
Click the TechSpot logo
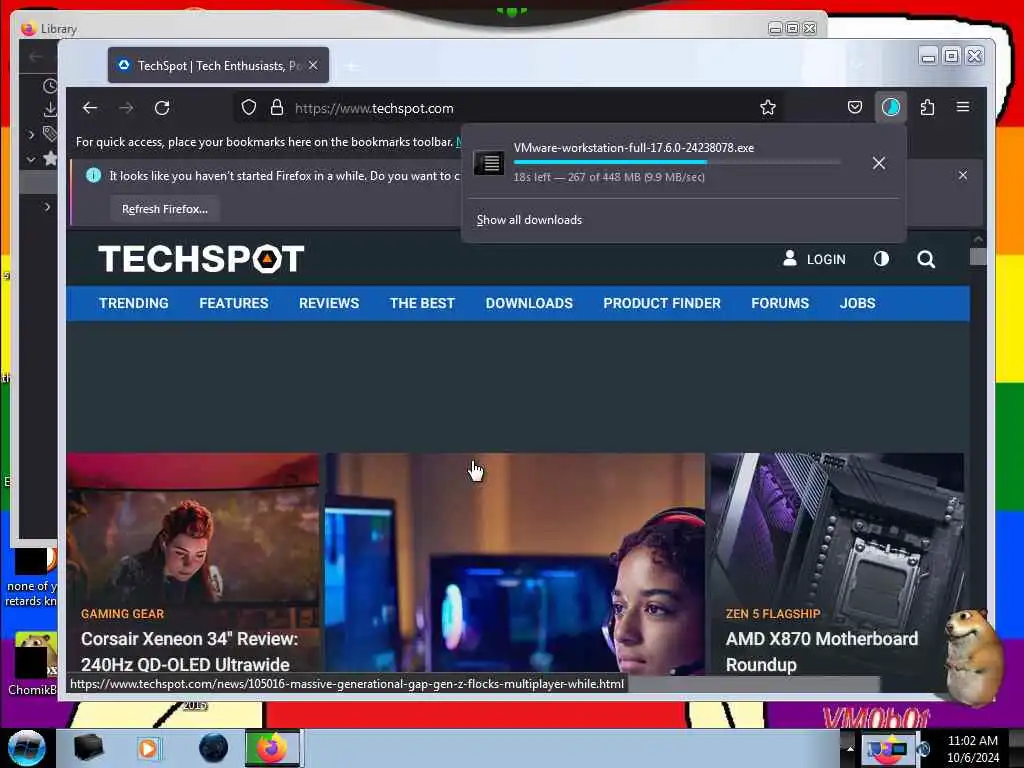coord(201,259)
